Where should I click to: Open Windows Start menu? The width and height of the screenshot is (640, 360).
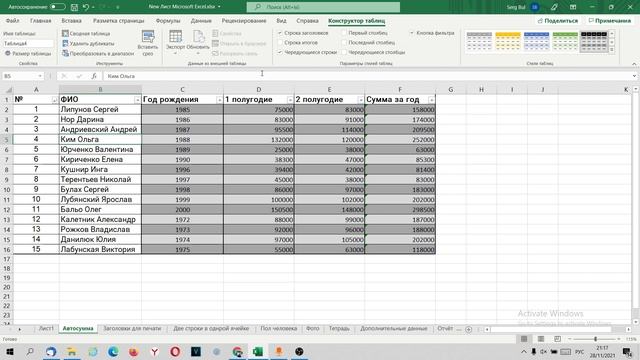tap(9, 351)
